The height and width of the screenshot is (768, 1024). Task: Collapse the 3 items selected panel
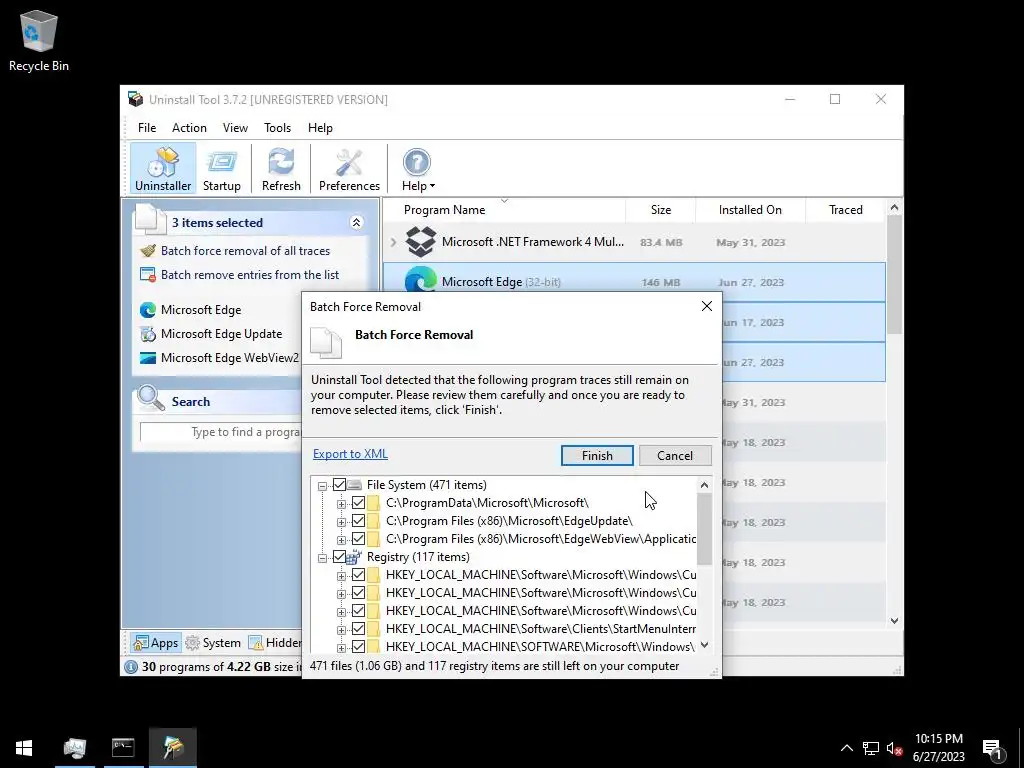point(356,223)
